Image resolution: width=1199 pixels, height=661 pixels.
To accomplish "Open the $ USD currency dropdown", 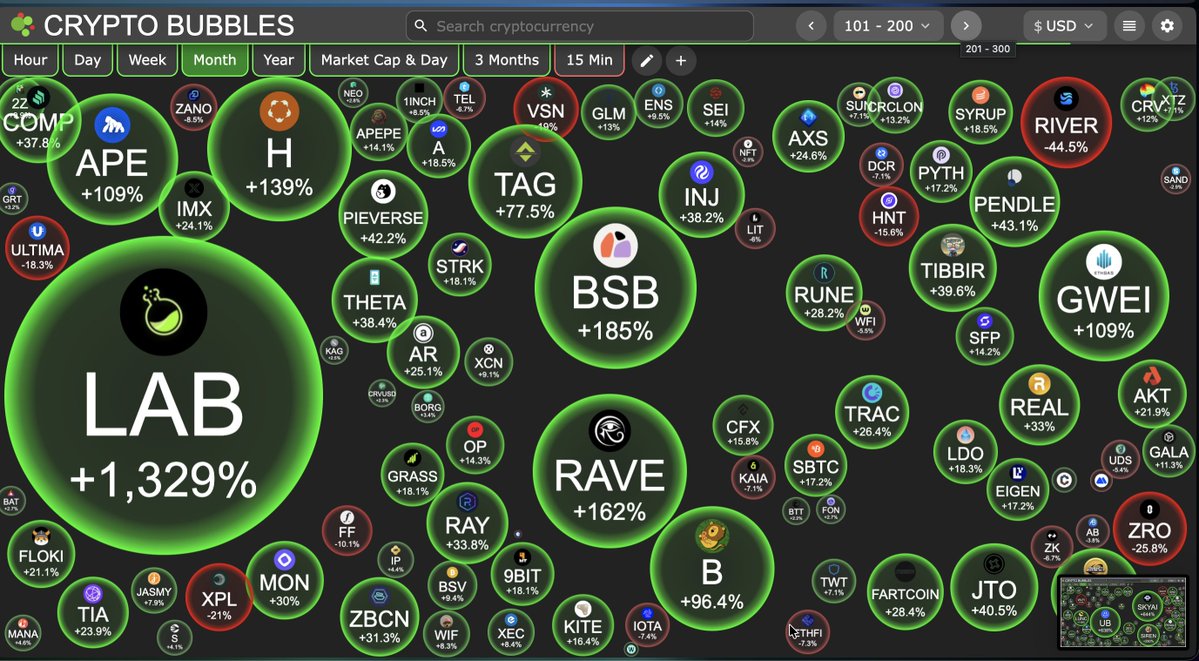I will [1064, 26].
